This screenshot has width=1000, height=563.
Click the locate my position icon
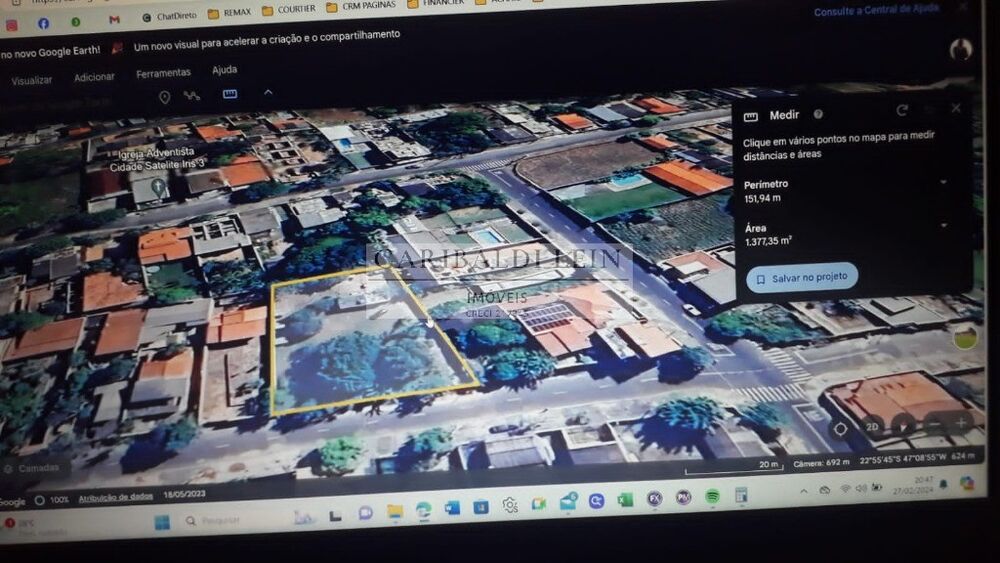tap(840, 428)
